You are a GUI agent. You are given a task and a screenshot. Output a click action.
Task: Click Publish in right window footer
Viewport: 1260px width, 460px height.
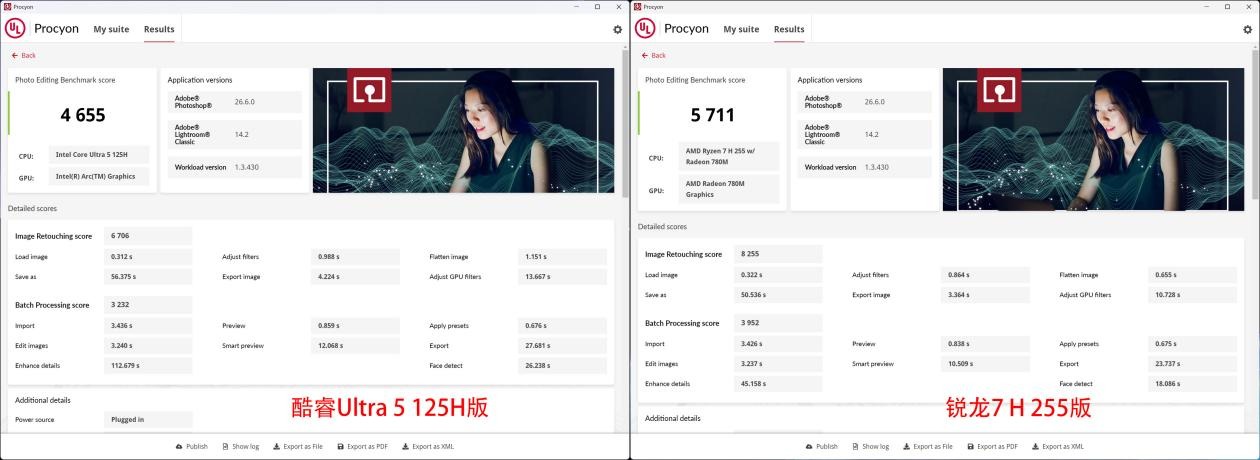(x=821, y=446)
